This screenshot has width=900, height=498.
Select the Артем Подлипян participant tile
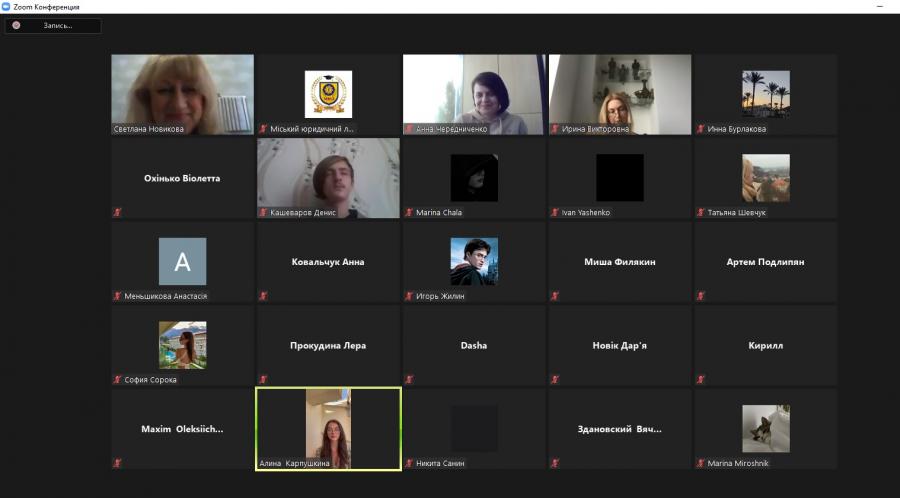pyautogui.click(x=766, y=262)
